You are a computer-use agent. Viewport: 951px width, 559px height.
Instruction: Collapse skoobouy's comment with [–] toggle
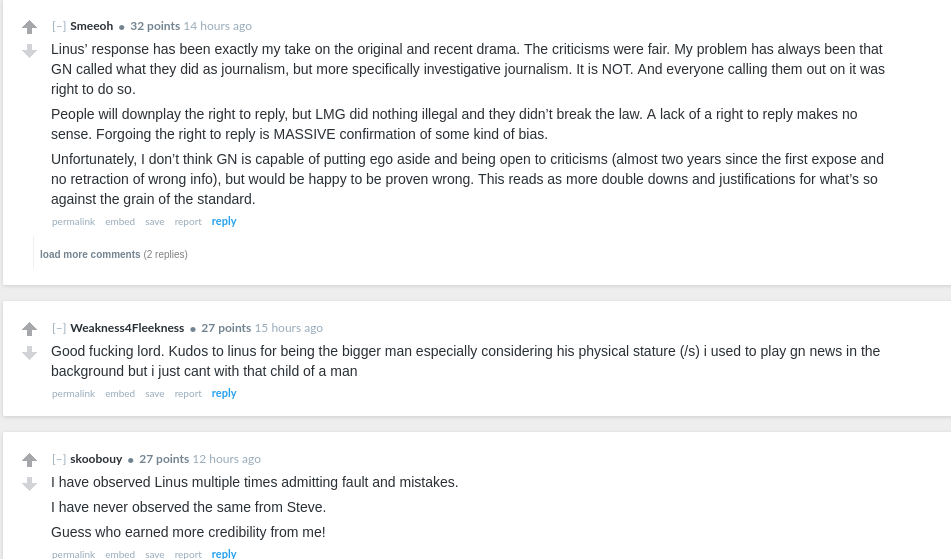click(59, 459)
